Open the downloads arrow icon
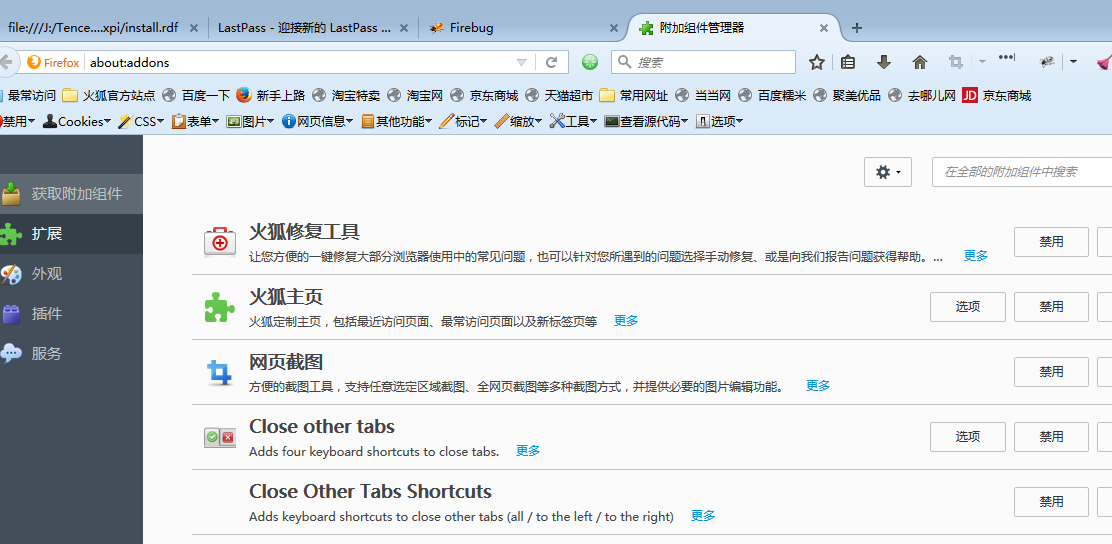Image resolution: width=1112 pixels, height=544 pixels. (x=884, y=62)
